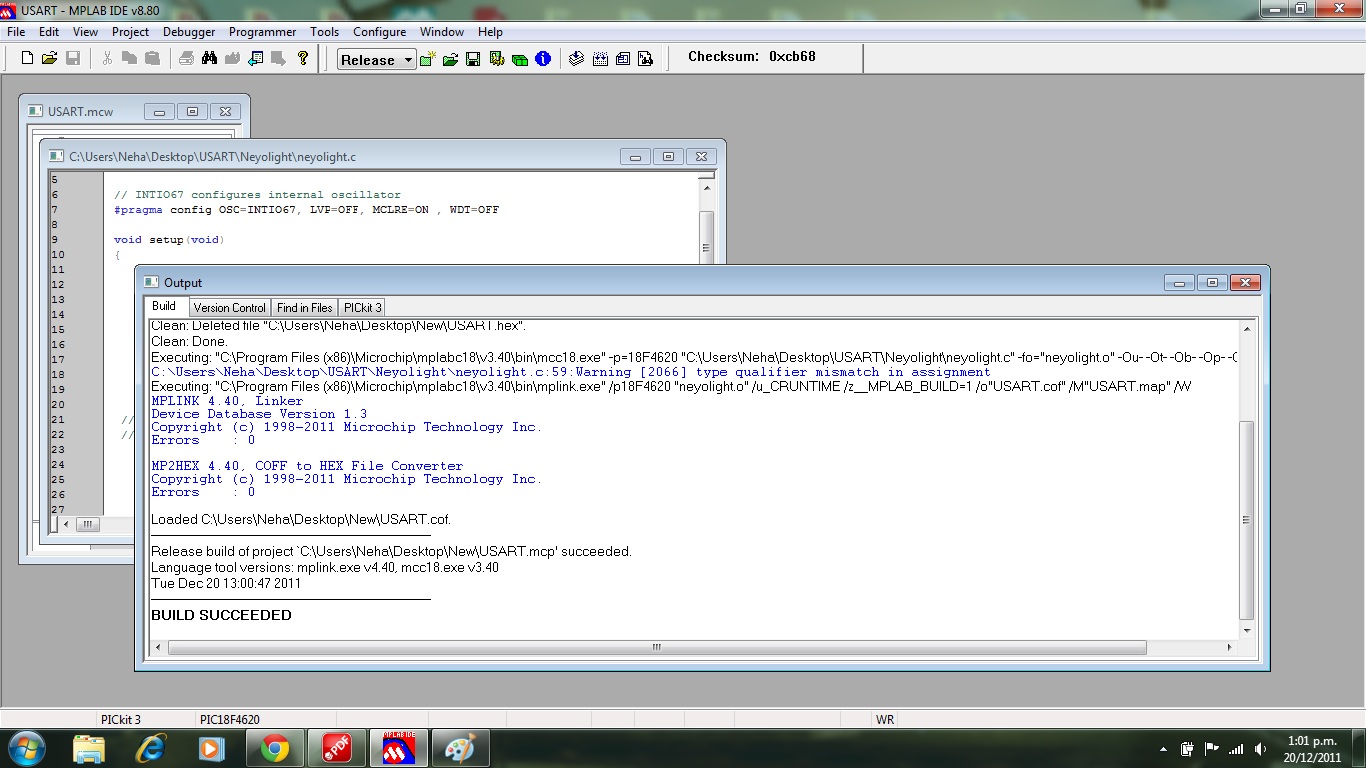Viewport: 1366px width, 768px height.
Task: Click the grayed Save File disk icon
Action: coord(73,59)
